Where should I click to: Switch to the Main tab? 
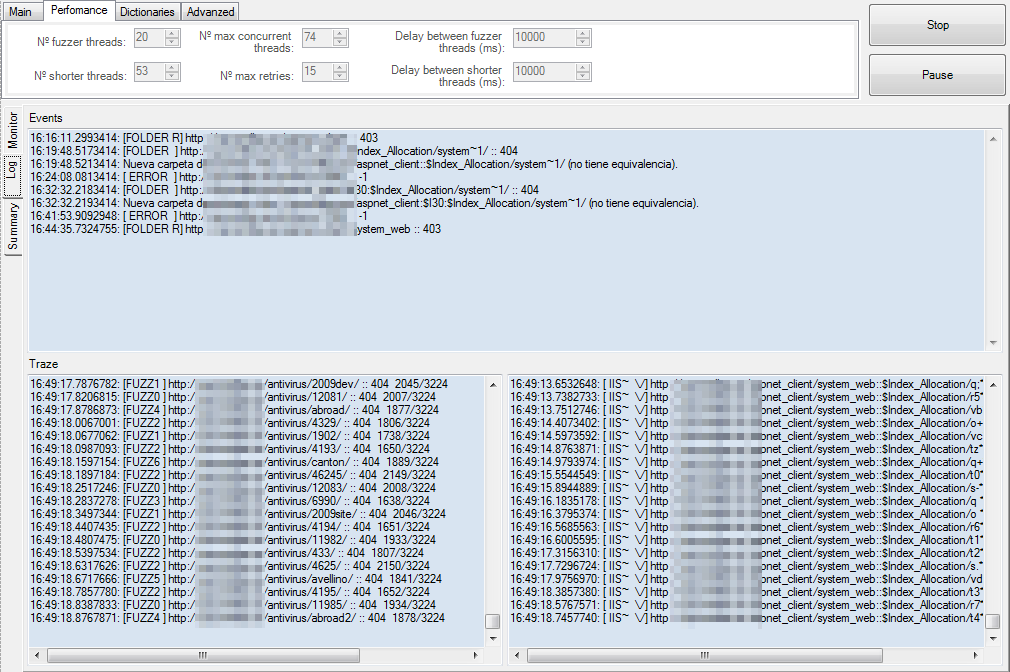22,11
